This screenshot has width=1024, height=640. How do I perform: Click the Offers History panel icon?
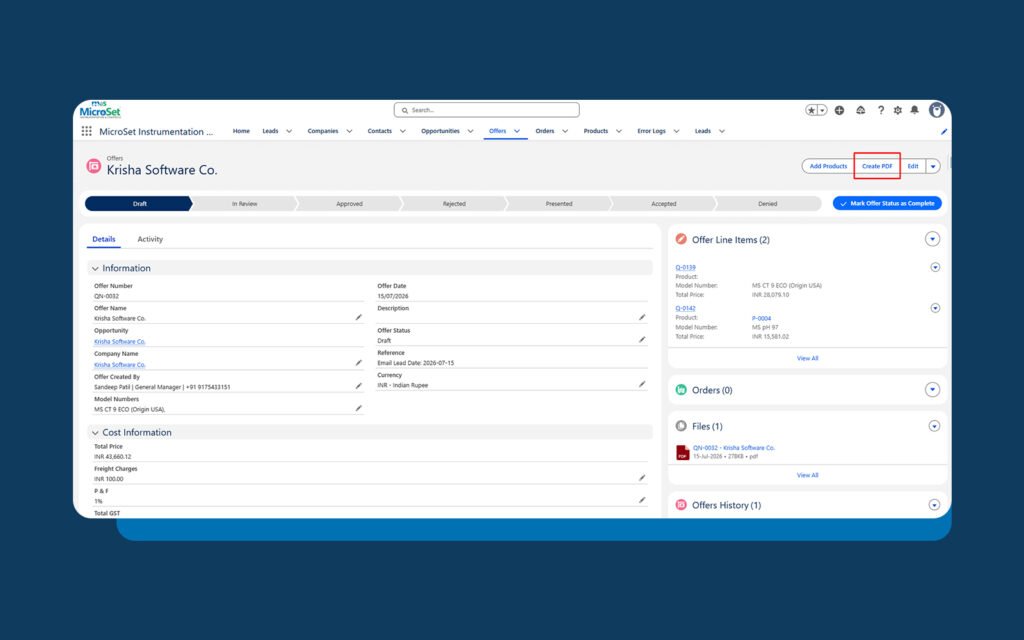[681, 505]
